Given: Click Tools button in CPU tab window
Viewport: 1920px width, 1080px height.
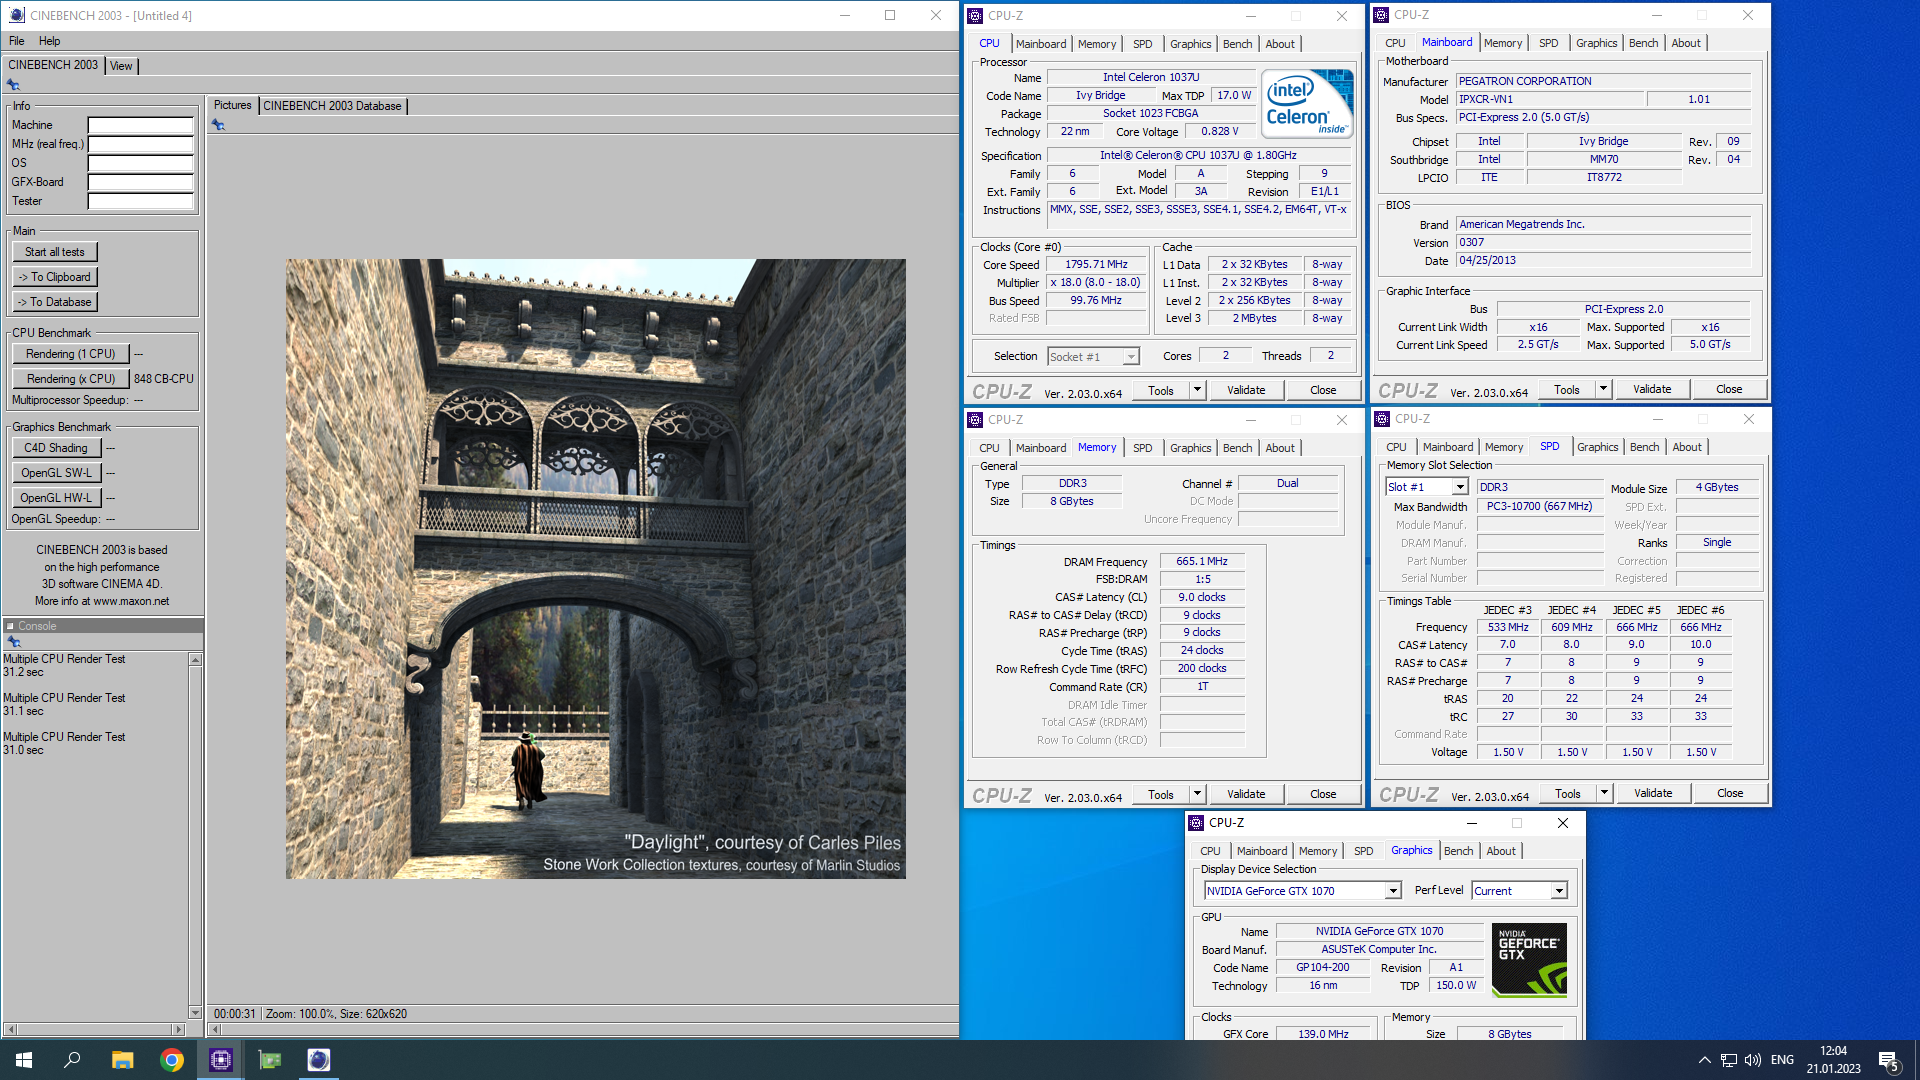Looking at the screenshot, I should (1161, 390).
